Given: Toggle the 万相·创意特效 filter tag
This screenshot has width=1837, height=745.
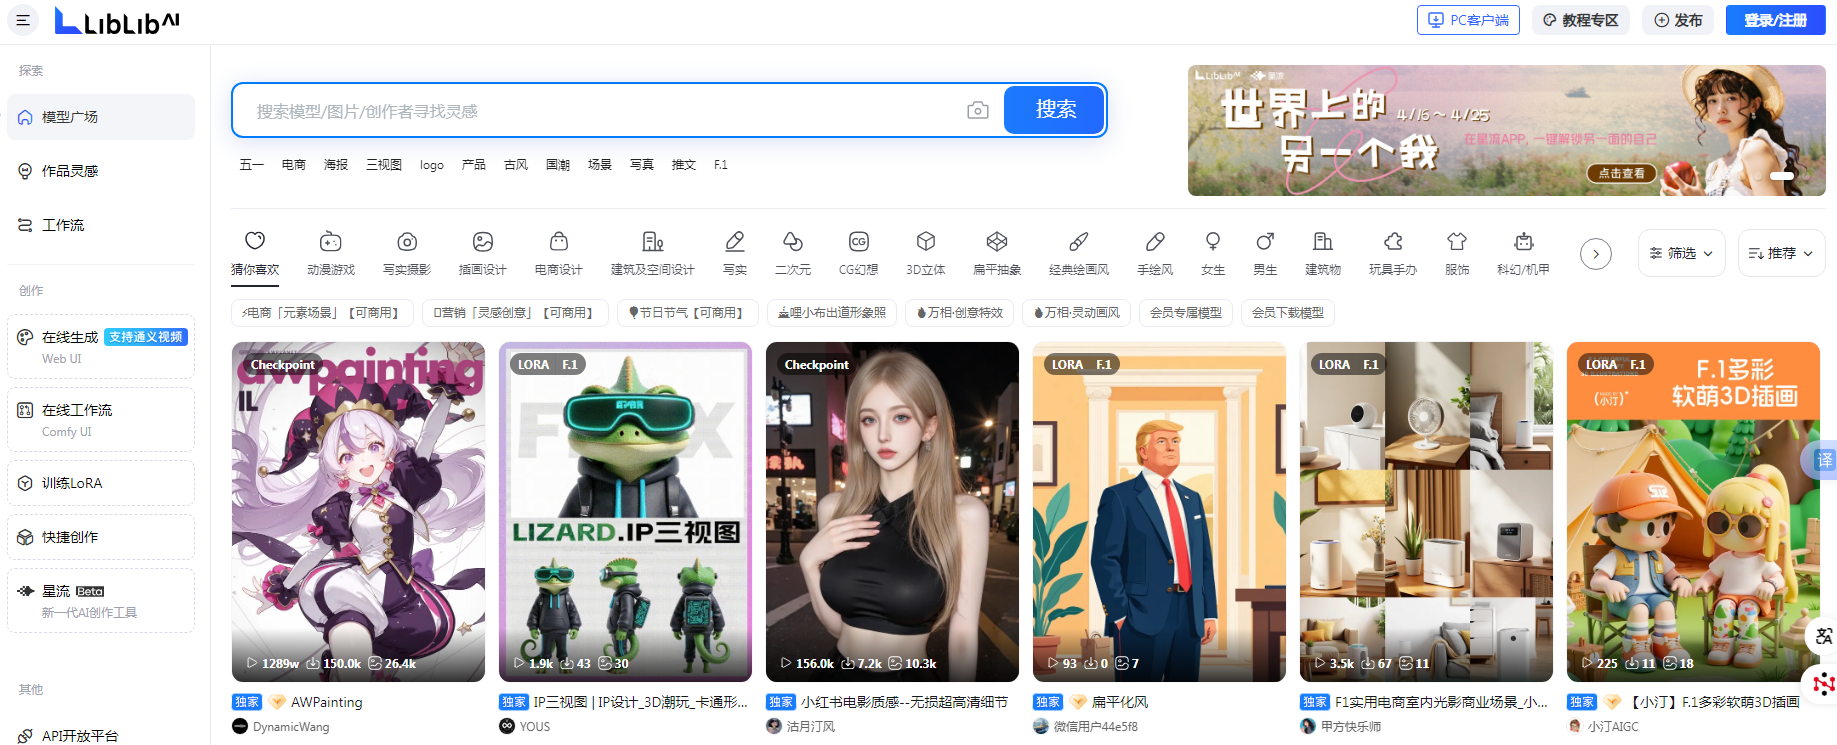Looking at the screenshot, I should (x=960, y=313).
